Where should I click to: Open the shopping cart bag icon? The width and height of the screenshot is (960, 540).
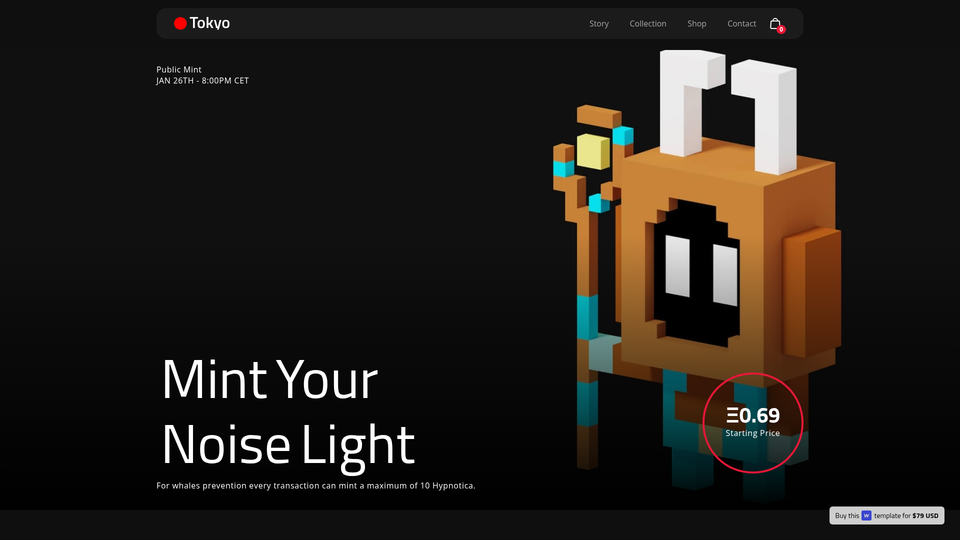pos(774,23)
